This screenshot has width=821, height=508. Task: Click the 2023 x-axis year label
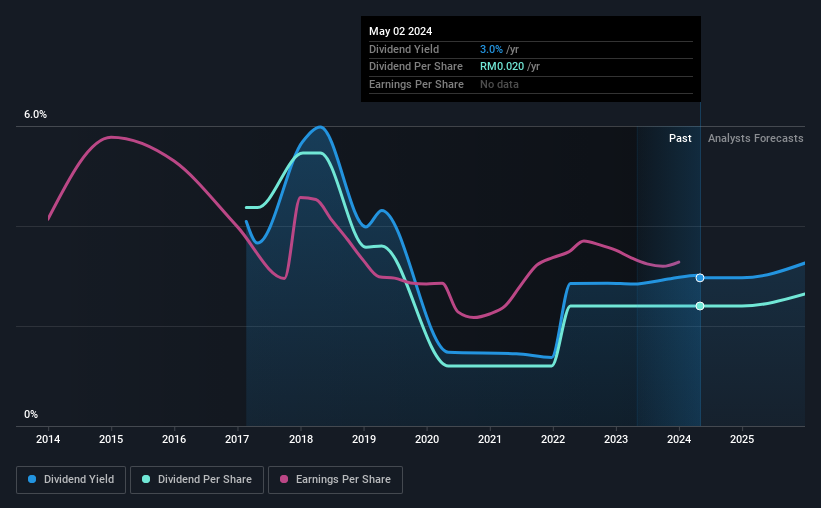point(616,439)
